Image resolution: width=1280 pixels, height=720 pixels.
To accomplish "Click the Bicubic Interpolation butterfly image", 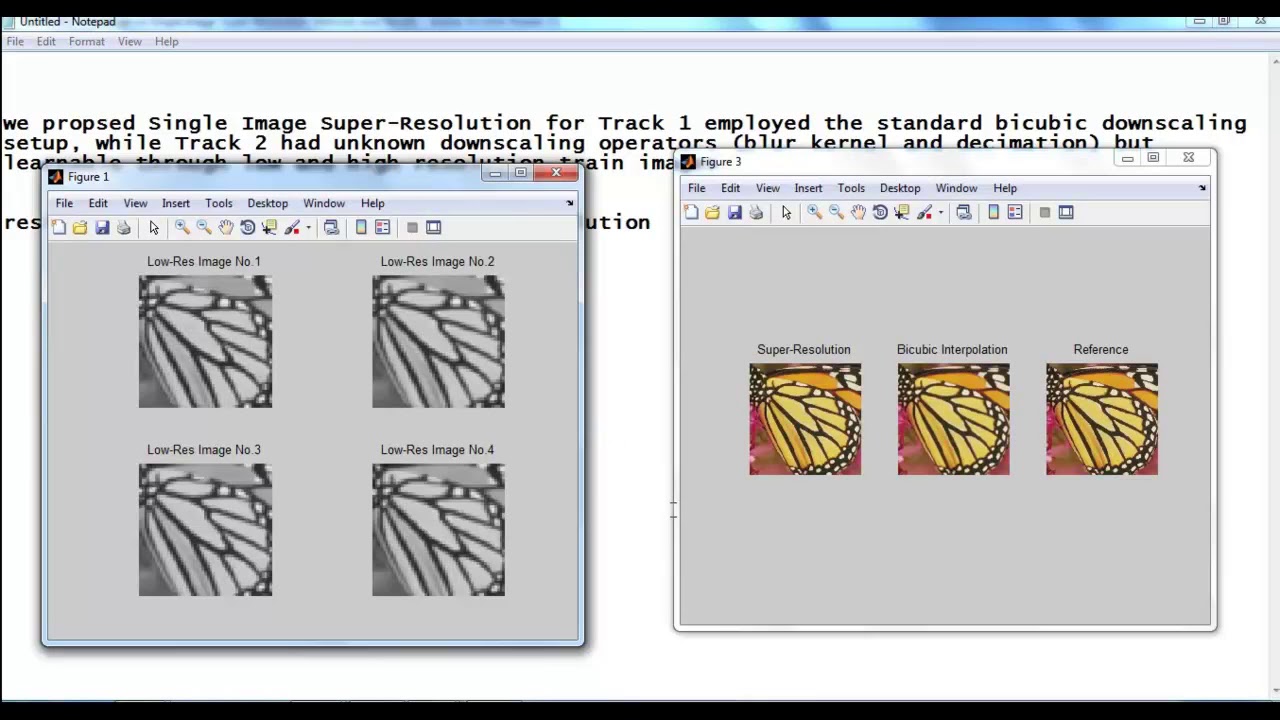I will (953, 419).
